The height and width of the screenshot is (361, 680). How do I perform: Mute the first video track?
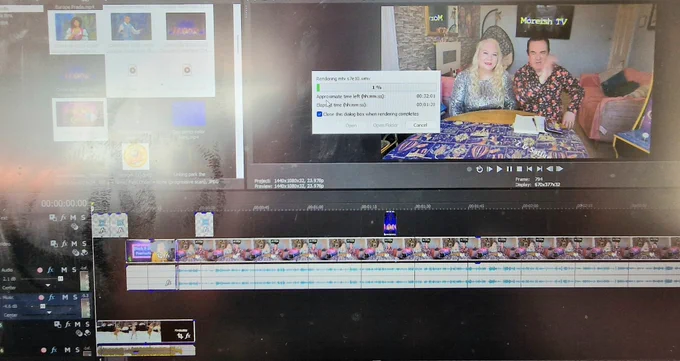coord(73,217)
